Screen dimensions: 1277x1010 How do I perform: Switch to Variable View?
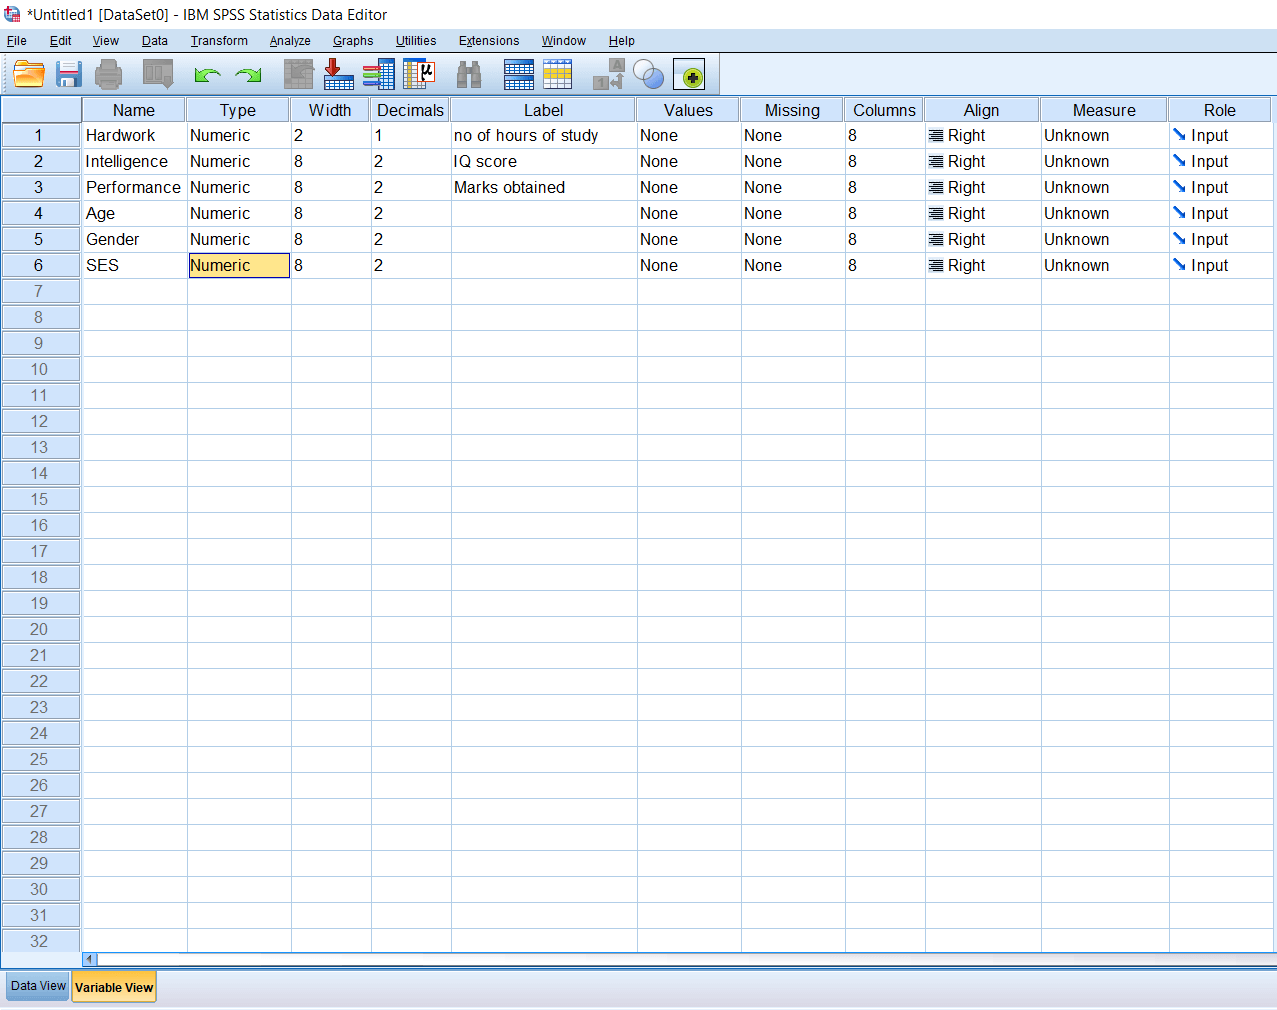113,985
